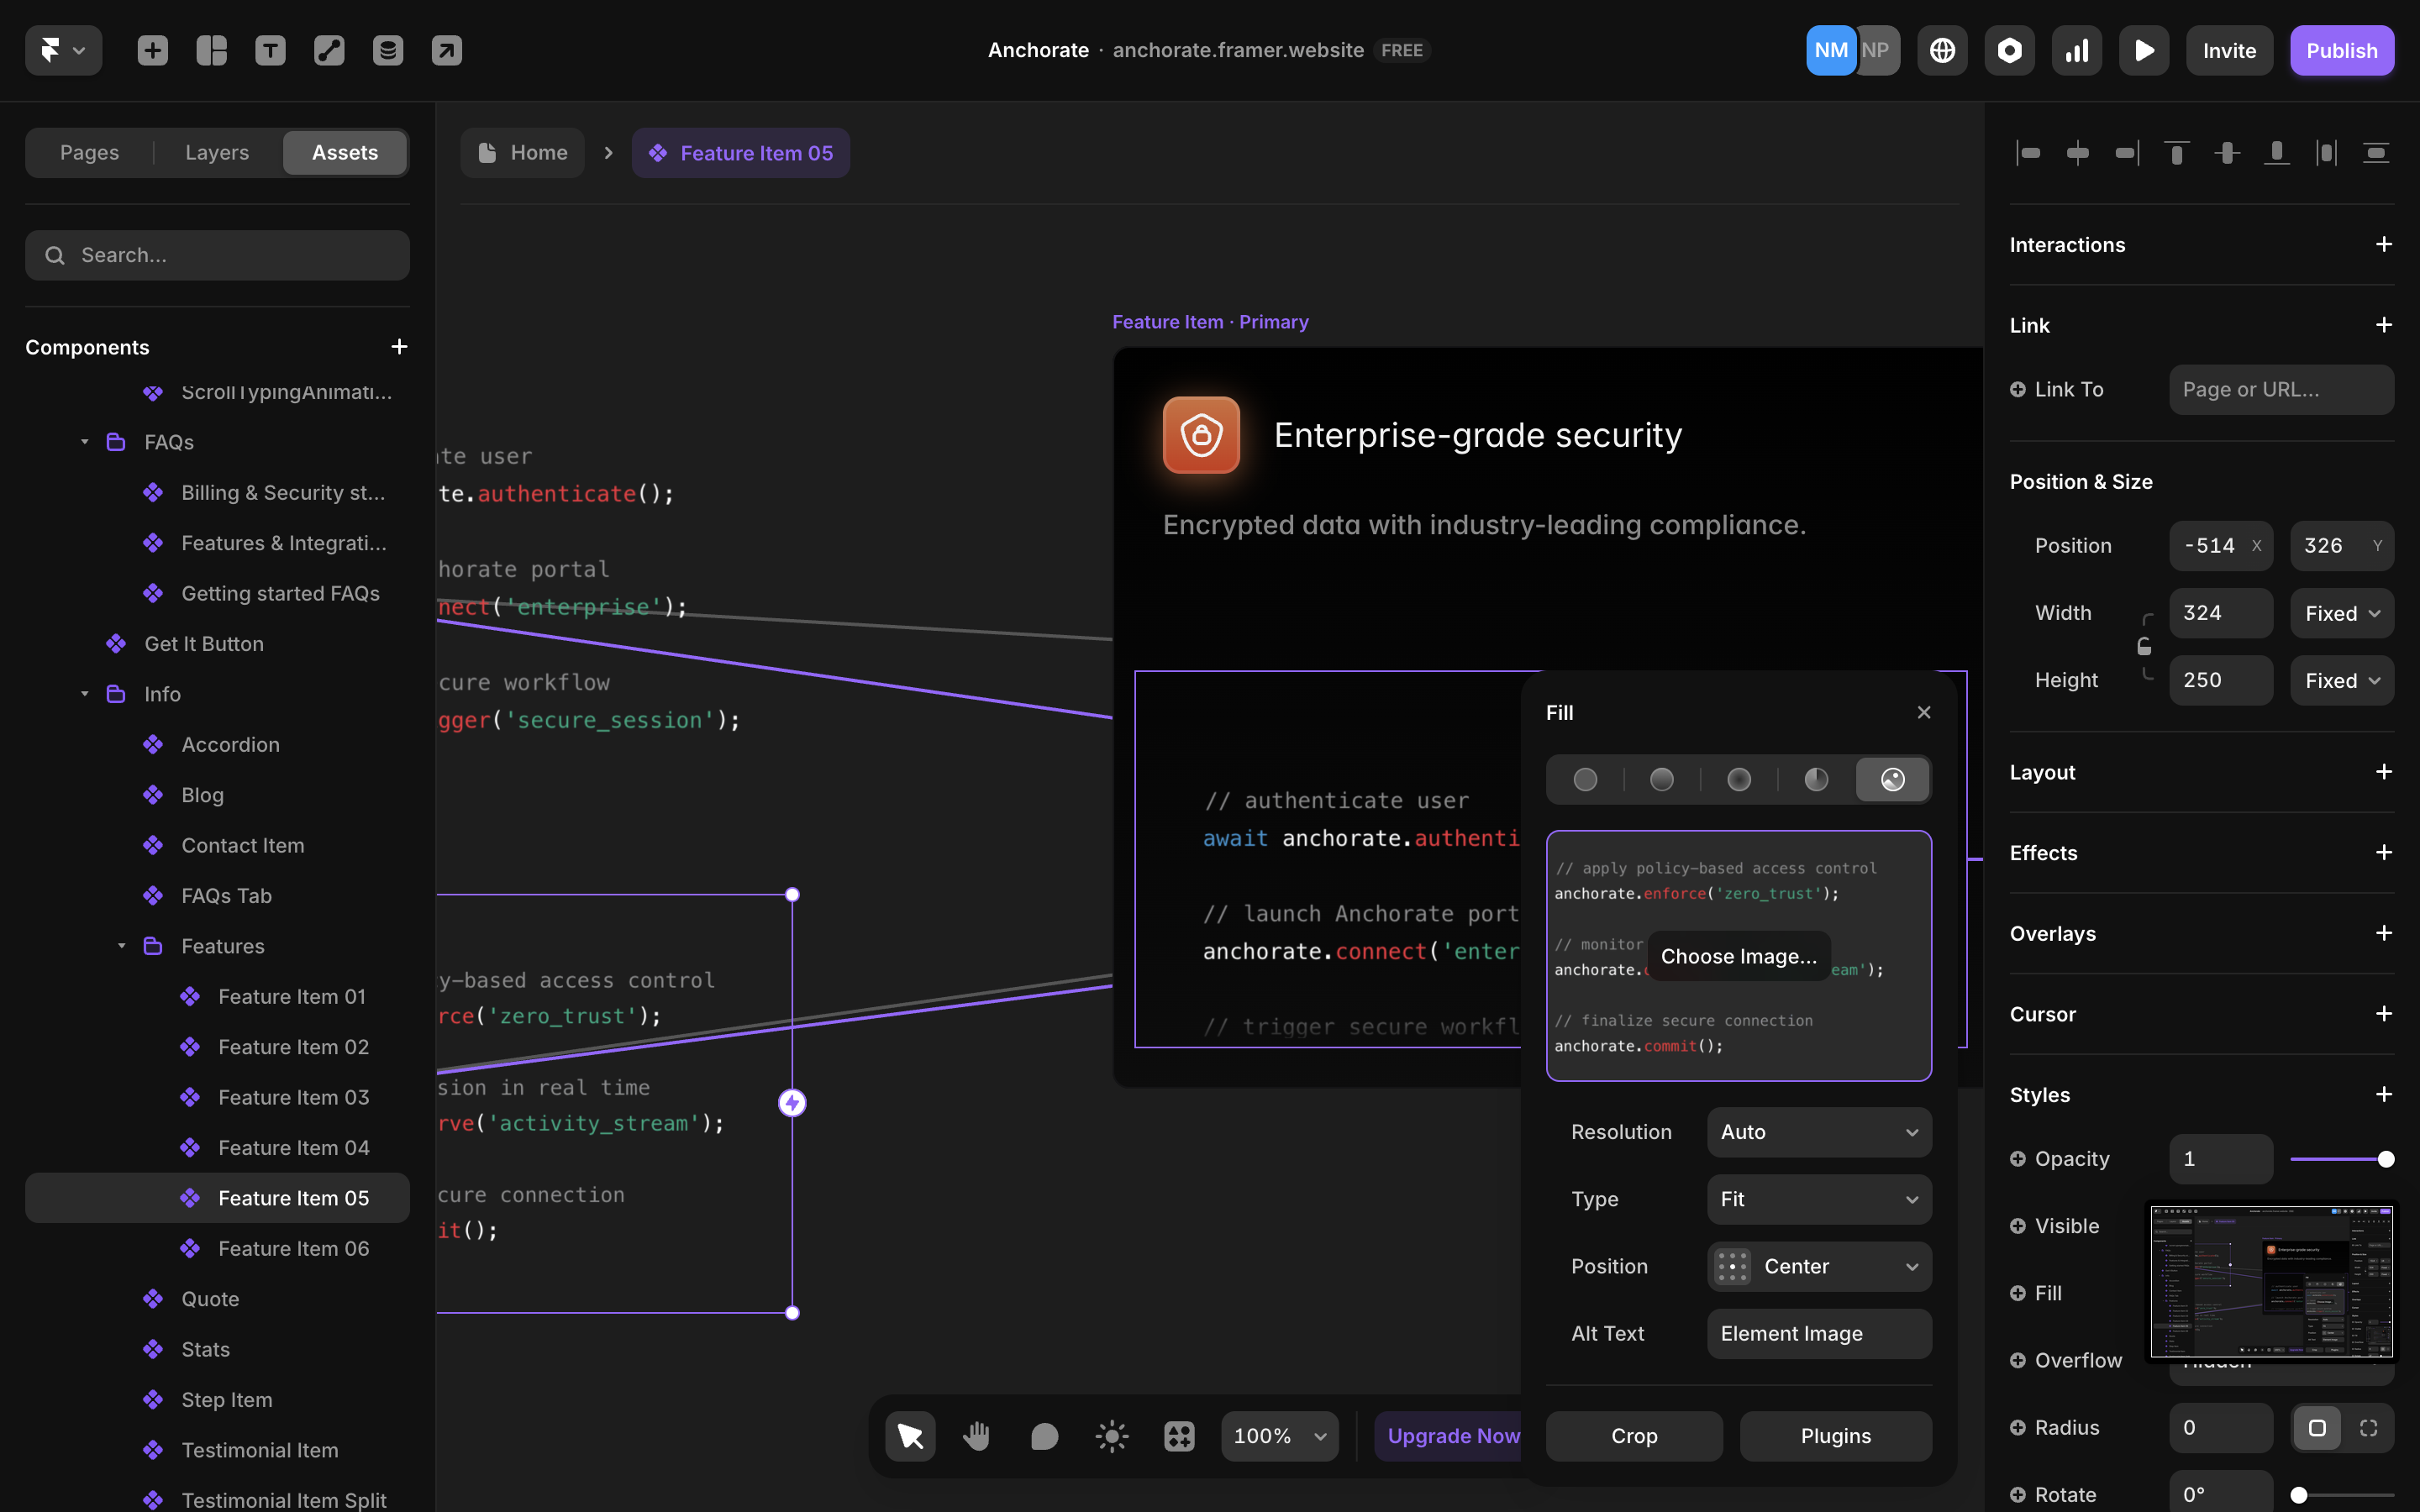This screenshot has width=2420, height=1512.
Task: Open the analytics bar chart icon
Action: (x=2077, y=50)
